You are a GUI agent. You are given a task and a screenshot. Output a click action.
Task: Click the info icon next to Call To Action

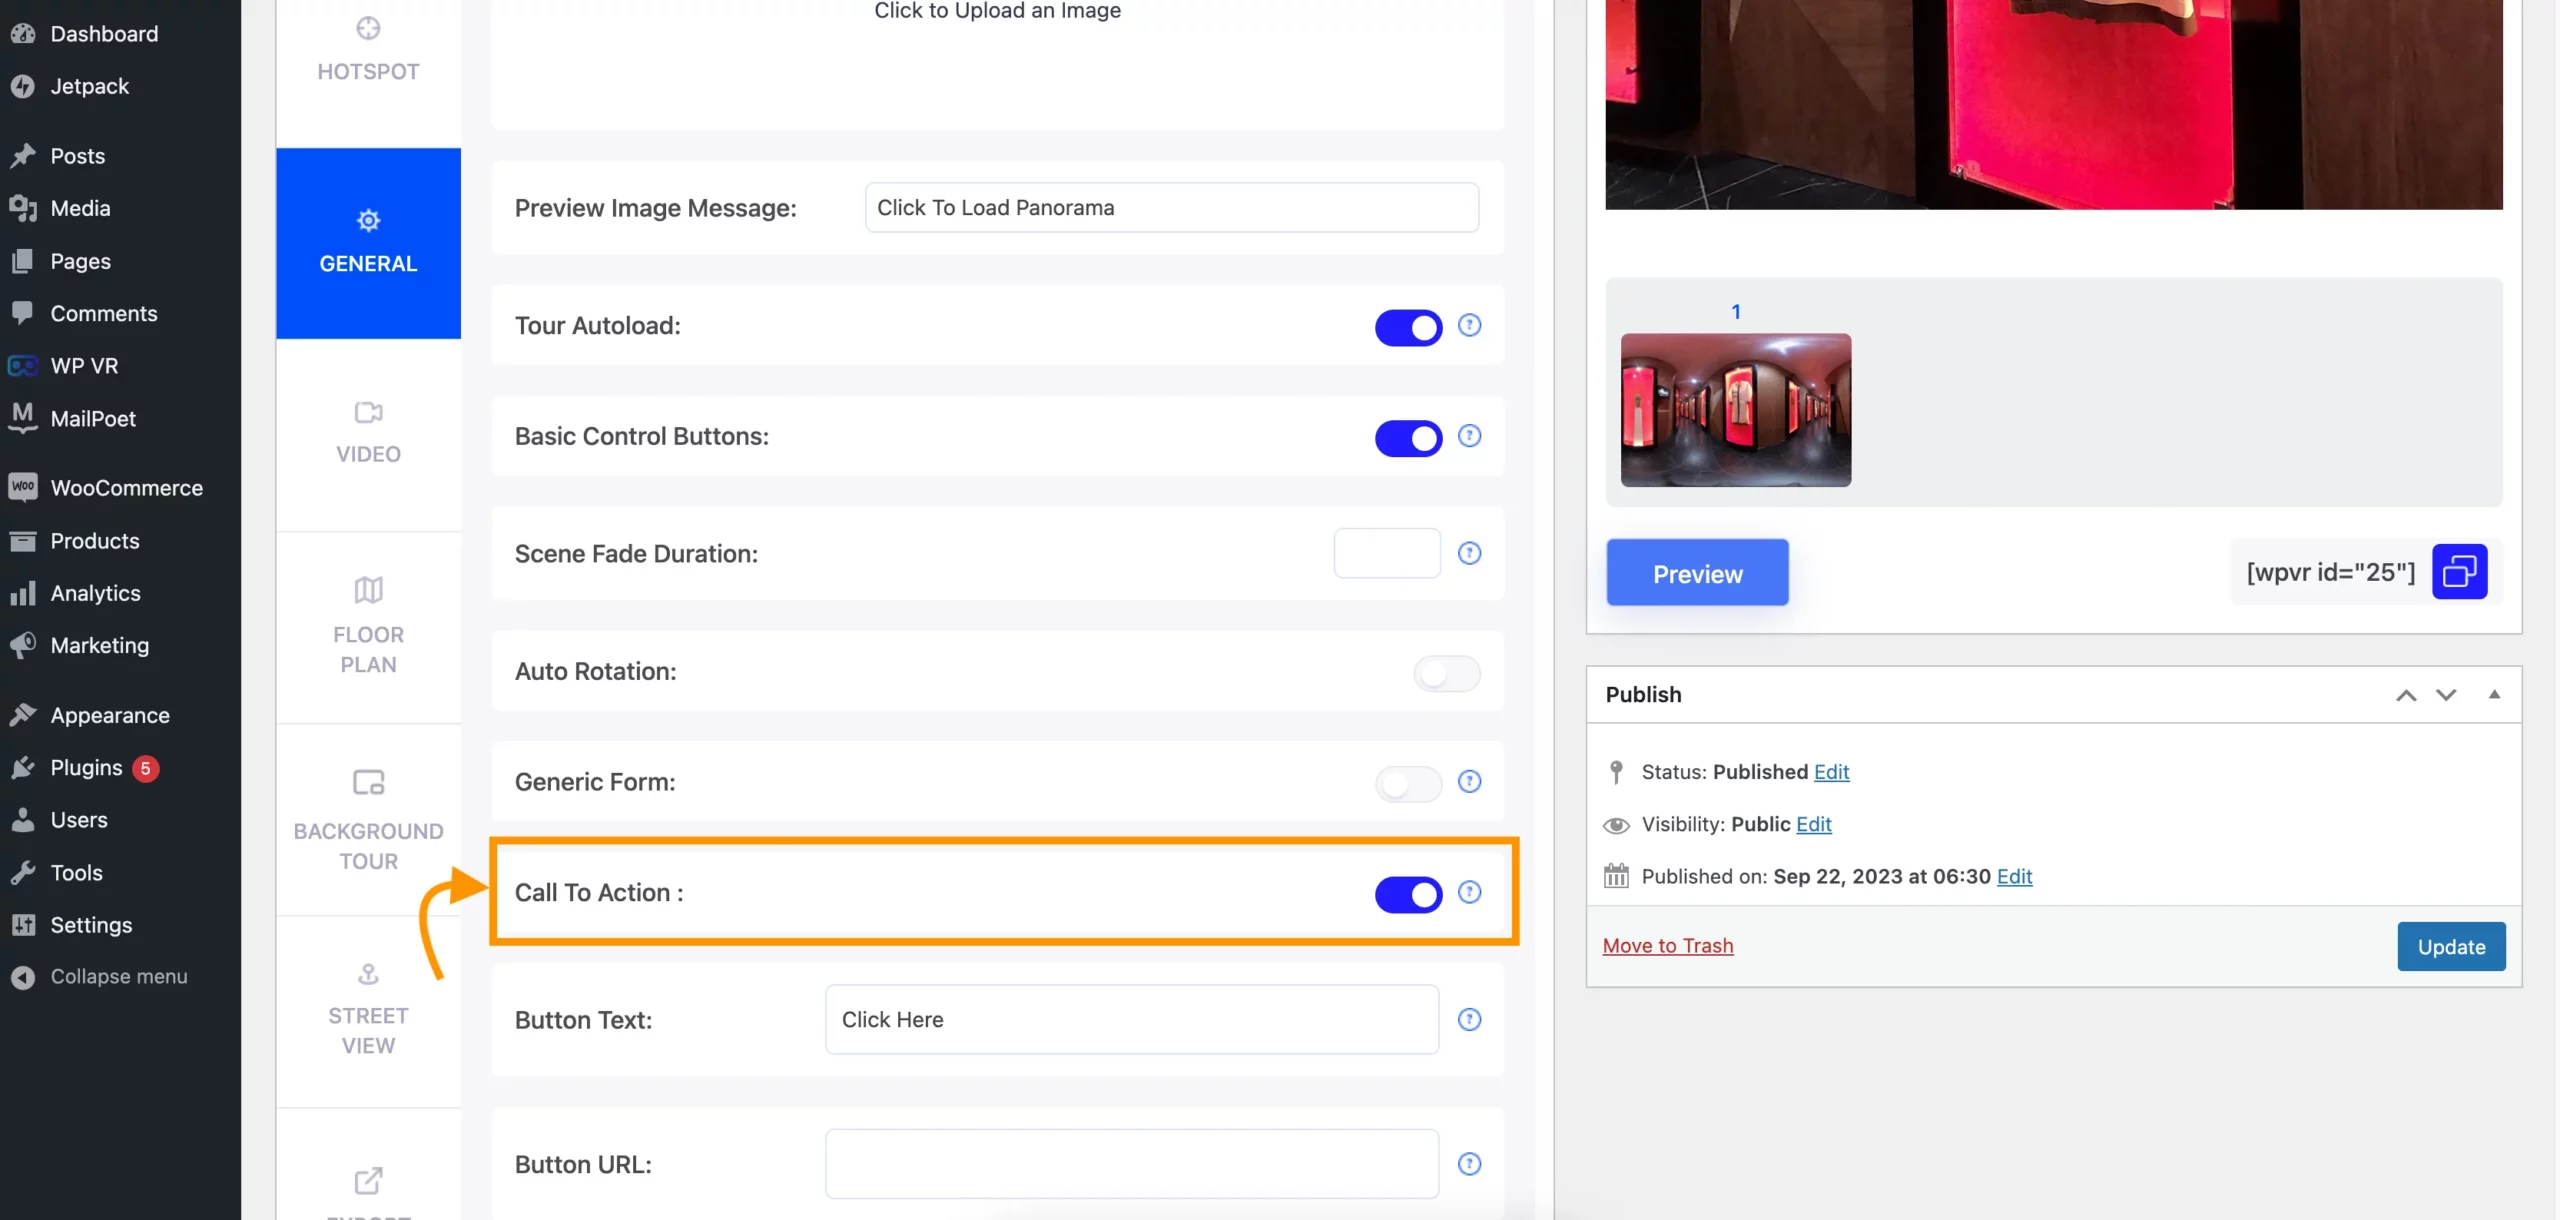tap(1468, 893)
